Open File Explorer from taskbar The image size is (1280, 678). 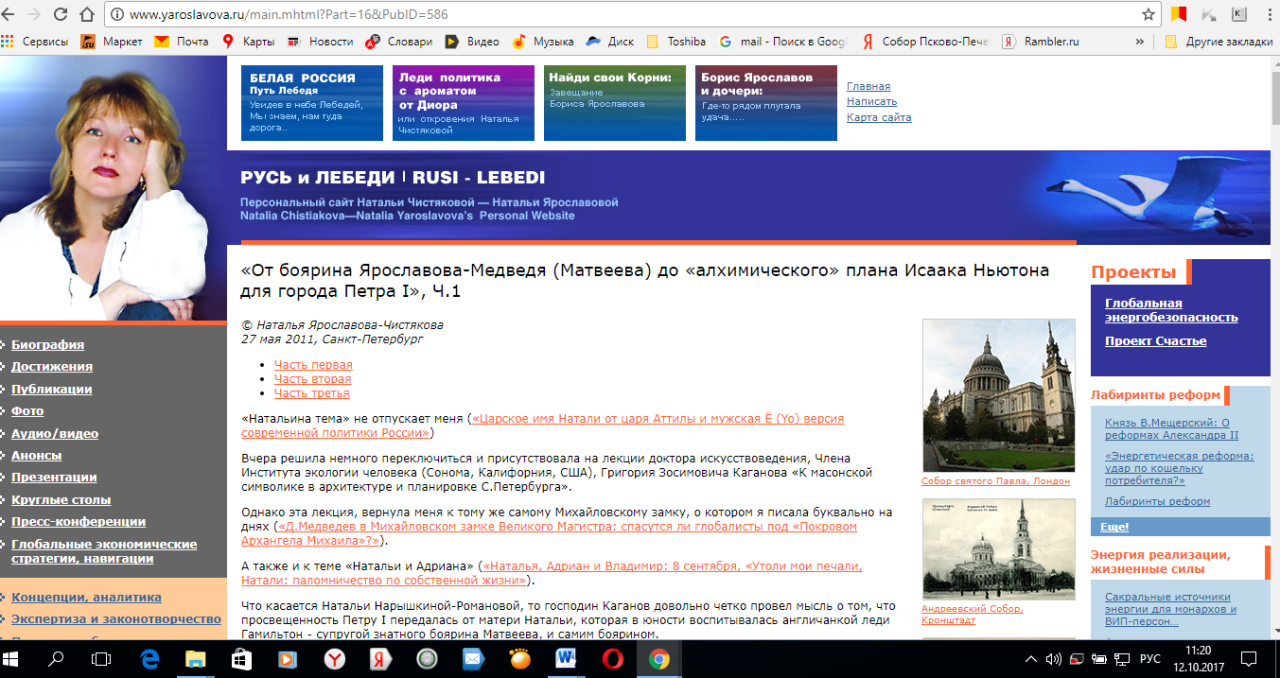195,659
